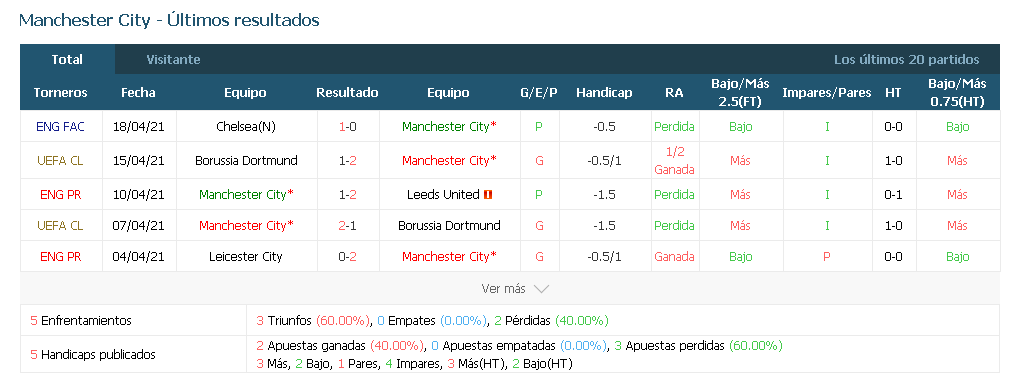Open the Ver más text link
The image size is (1017, 383).
[x=503, y=289]
